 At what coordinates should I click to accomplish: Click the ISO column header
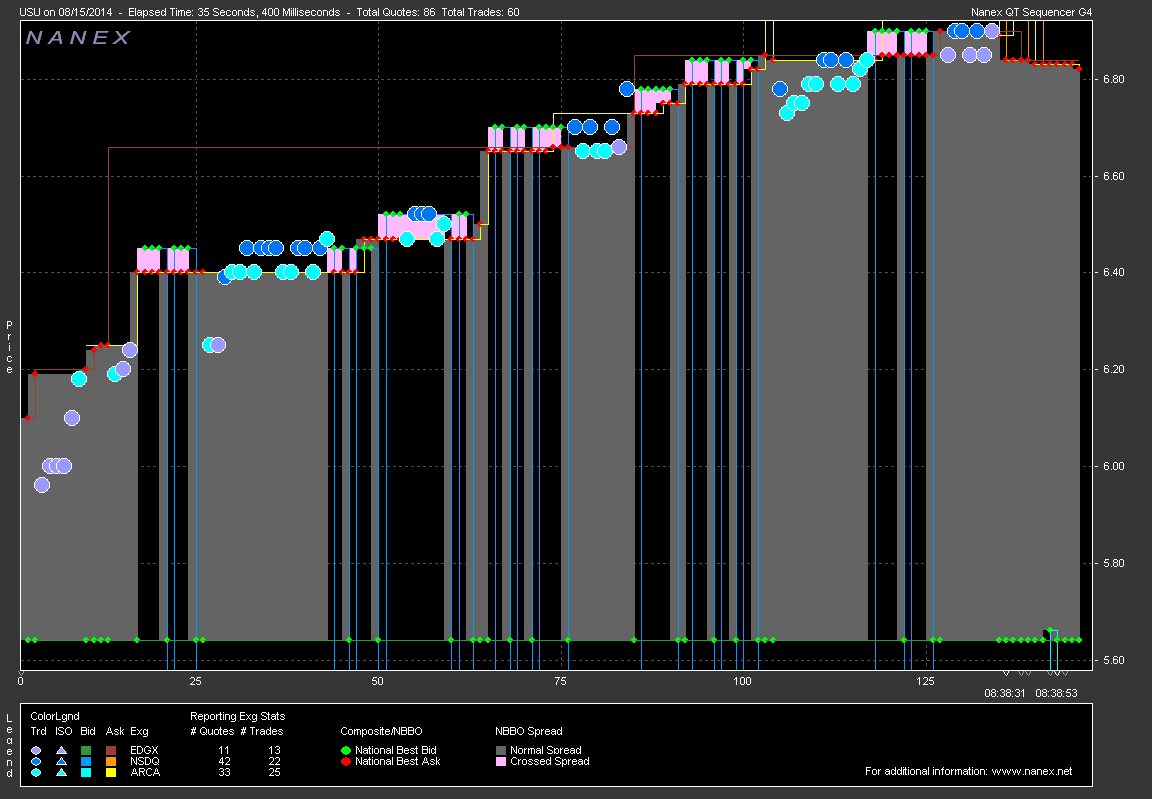(64, 731)
